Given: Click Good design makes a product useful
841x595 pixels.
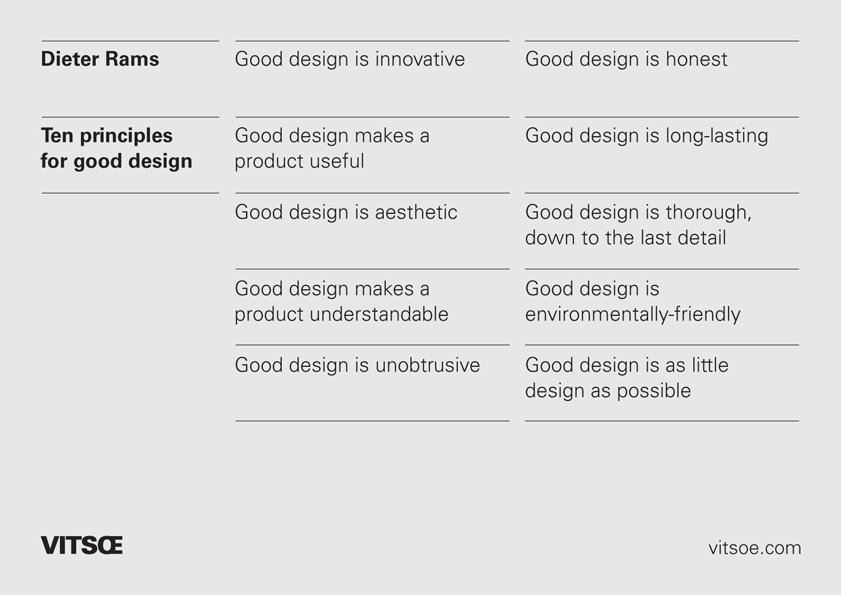Looking at the screenshot, I should (x=332, y=148).
